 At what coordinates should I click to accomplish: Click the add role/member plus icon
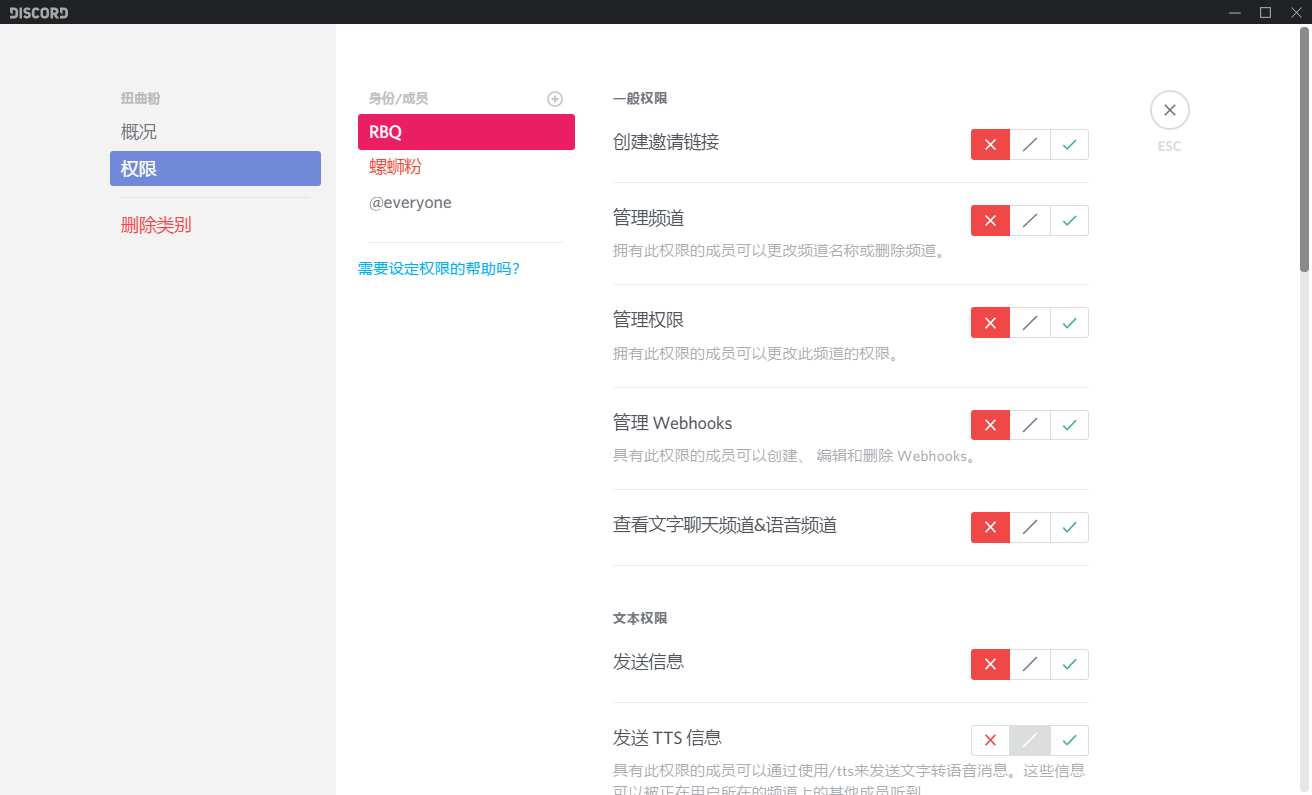555,99
